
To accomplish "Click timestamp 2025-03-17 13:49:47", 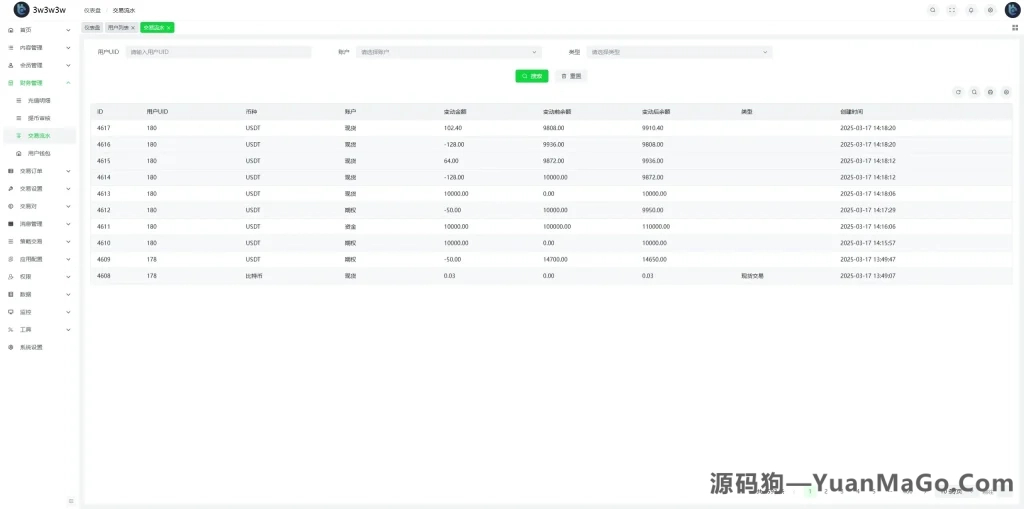I will [x=868, y=259].
